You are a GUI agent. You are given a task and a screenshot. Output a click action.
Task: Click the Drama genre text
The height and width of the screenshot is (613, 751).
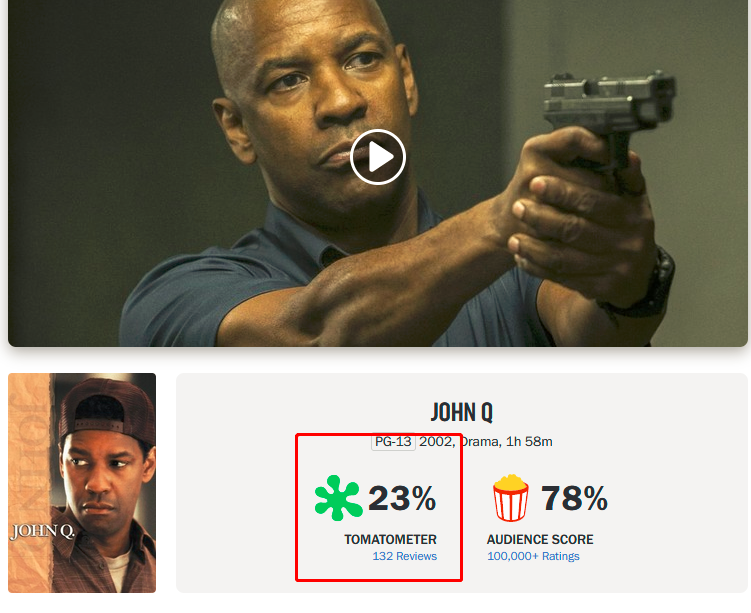coord(478,442)
